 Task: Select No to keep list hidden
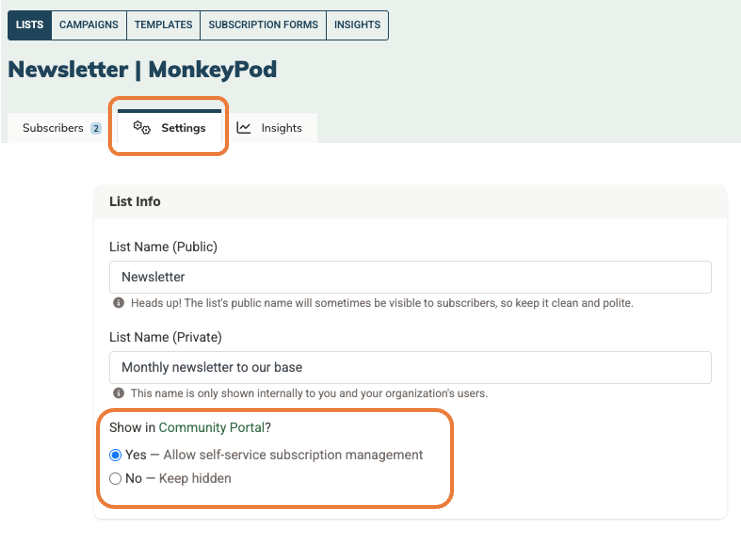(115, 479)
